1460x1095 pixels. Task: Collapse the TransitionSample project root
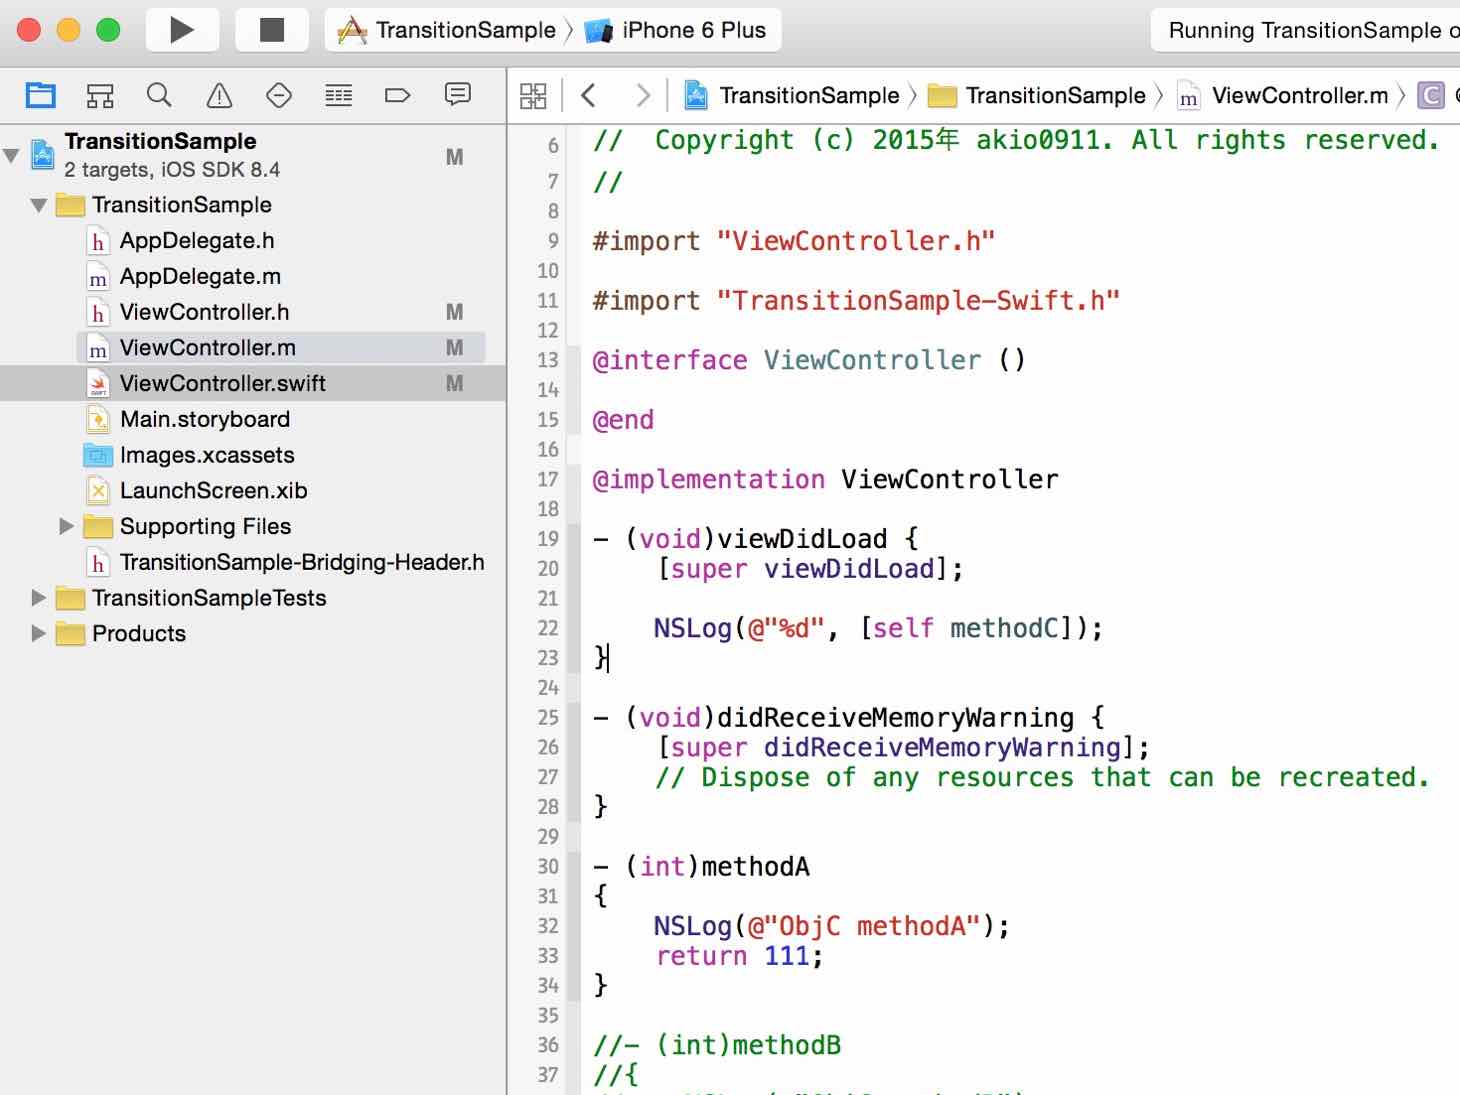click(11, 155)
